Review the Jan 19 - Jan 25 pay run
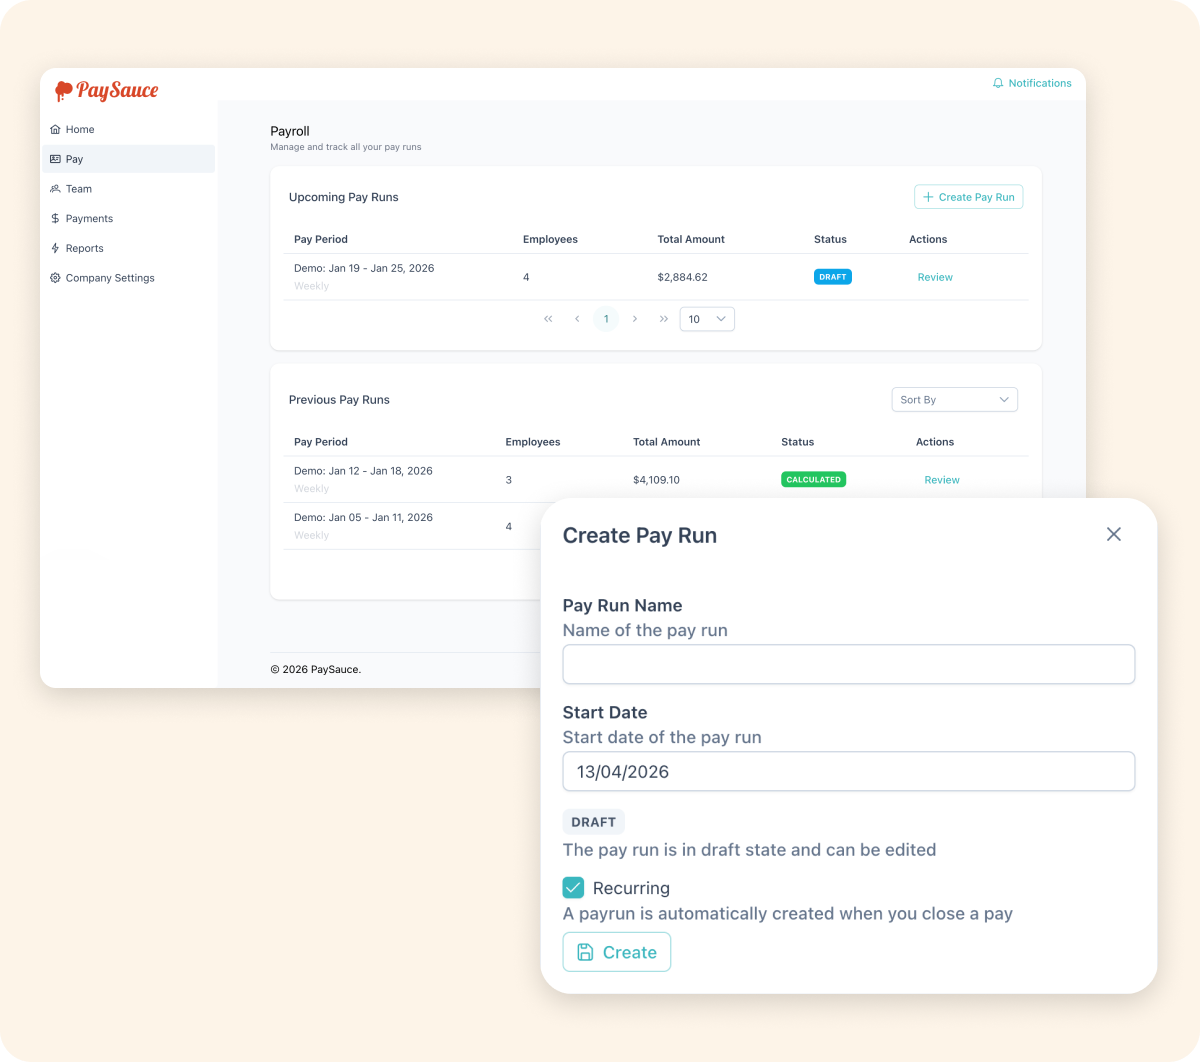The image size is (1200, 1062). pos(935,277)
